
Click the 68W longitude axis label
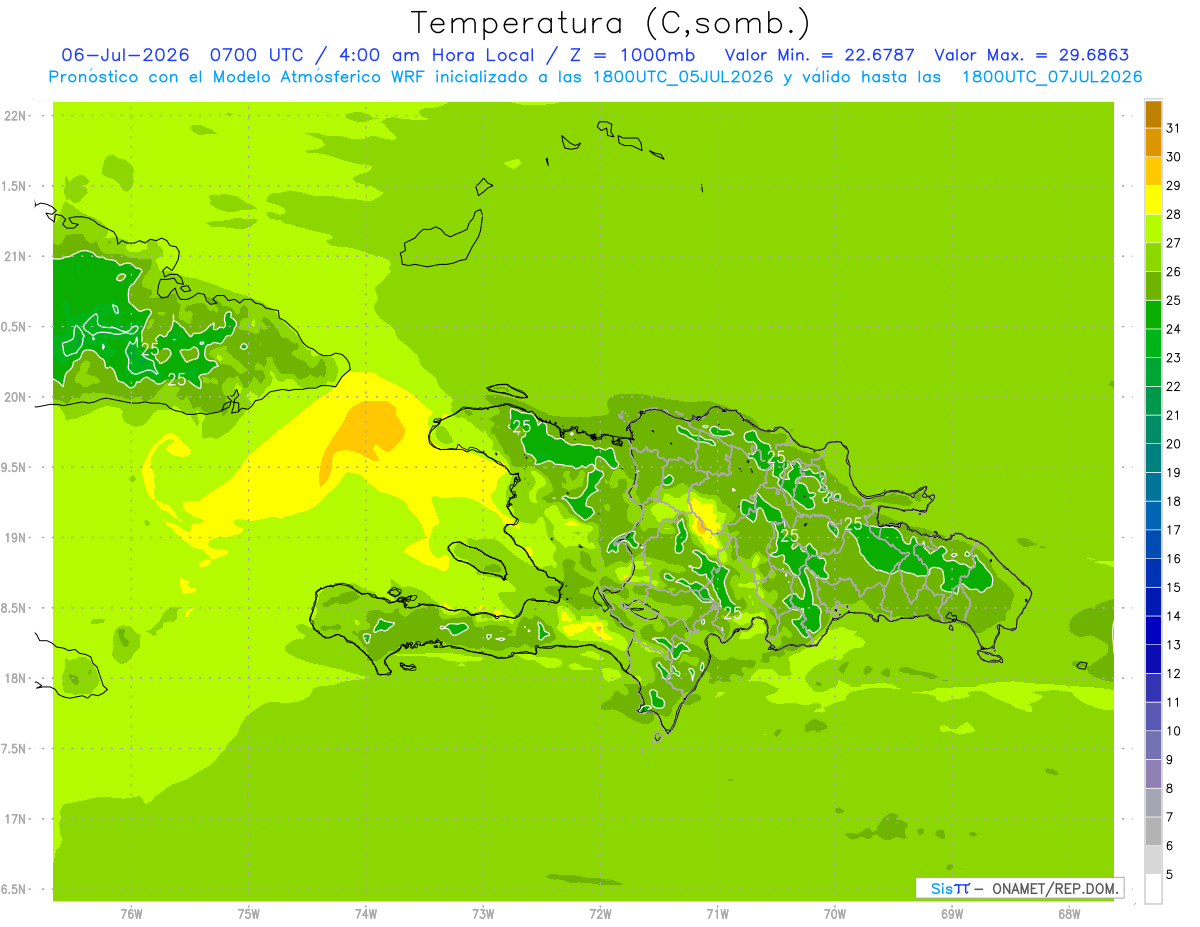1069,913
